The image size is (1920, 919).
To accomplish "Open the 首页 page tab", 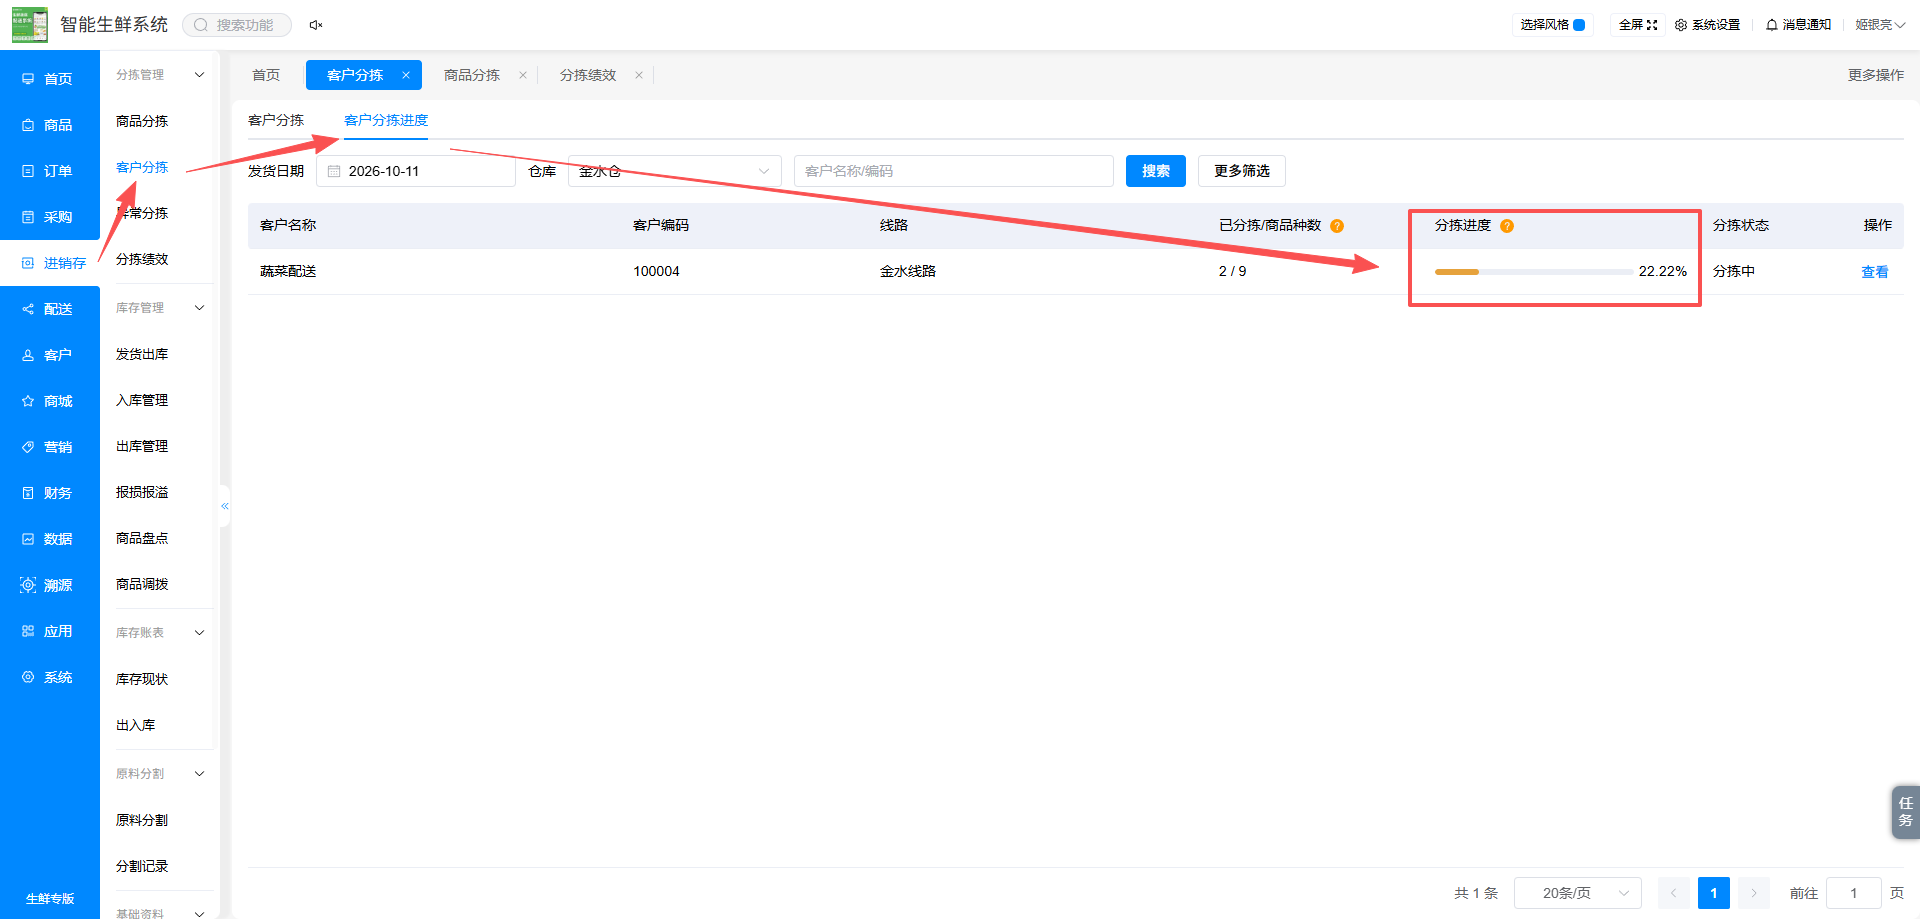I will (x=266, y=75).
